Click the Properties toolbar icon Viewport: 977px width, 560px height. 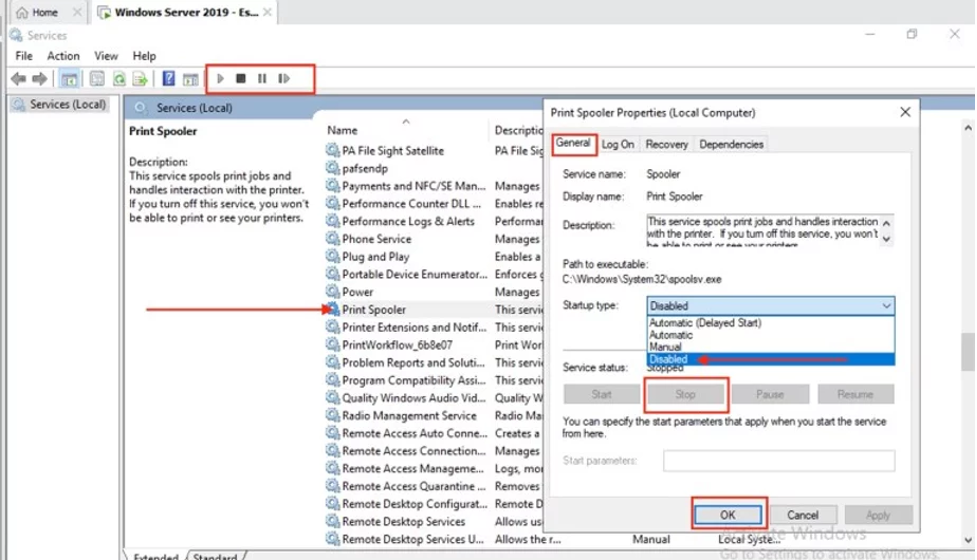[x=97, y=79]
